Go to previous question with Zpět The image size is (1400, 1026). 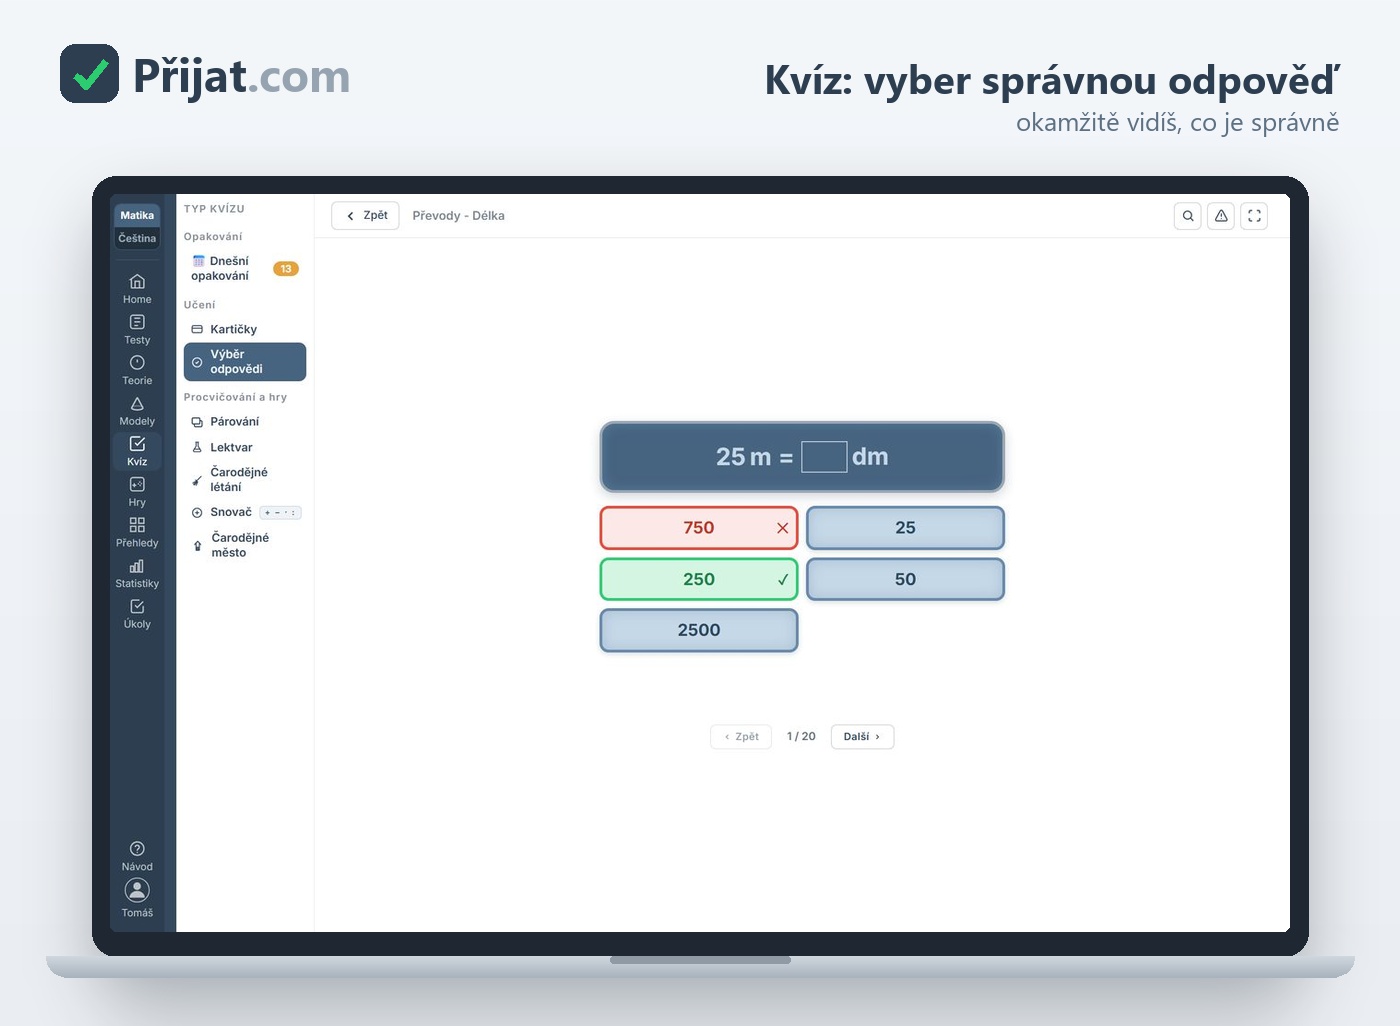(741, 737)
